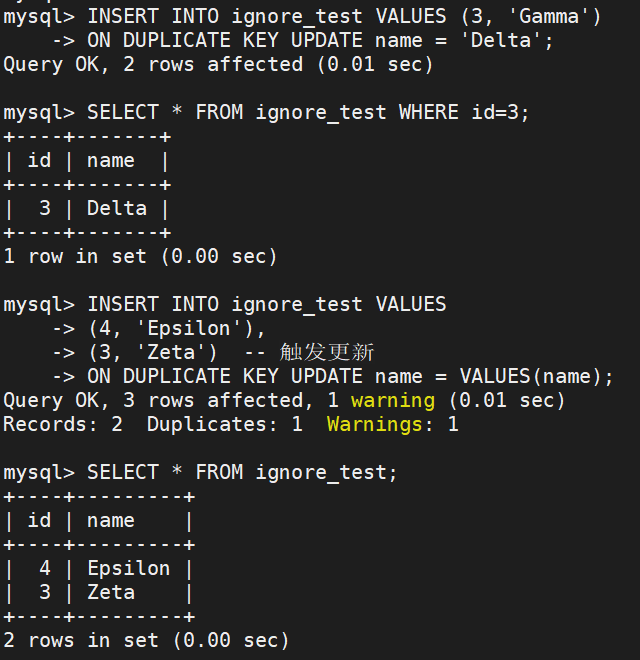Click the 'Duplicates: 1' text
This screenshot has width=640, height=660.
[x=224, y=424]
